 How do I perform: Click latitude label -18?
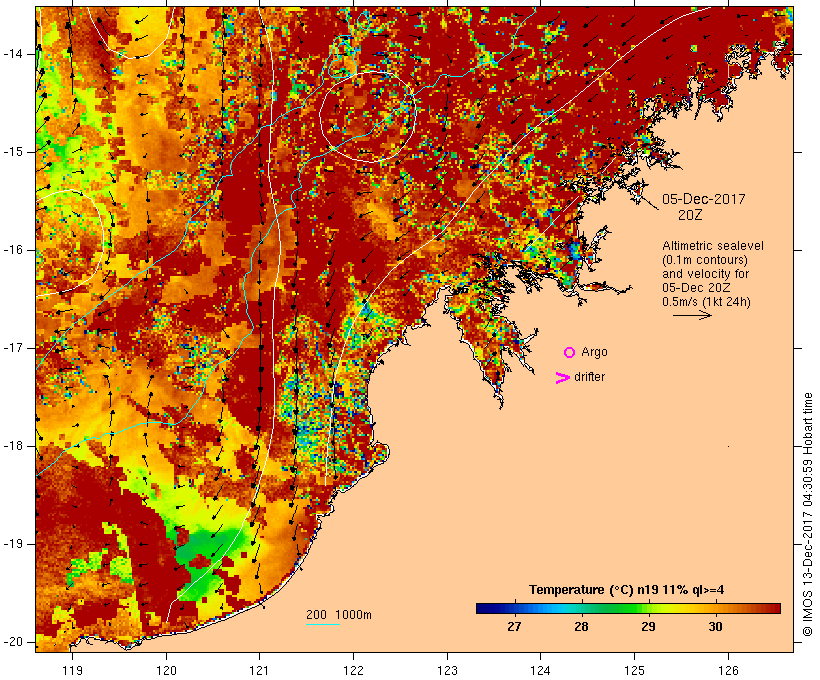coord(14,446)
